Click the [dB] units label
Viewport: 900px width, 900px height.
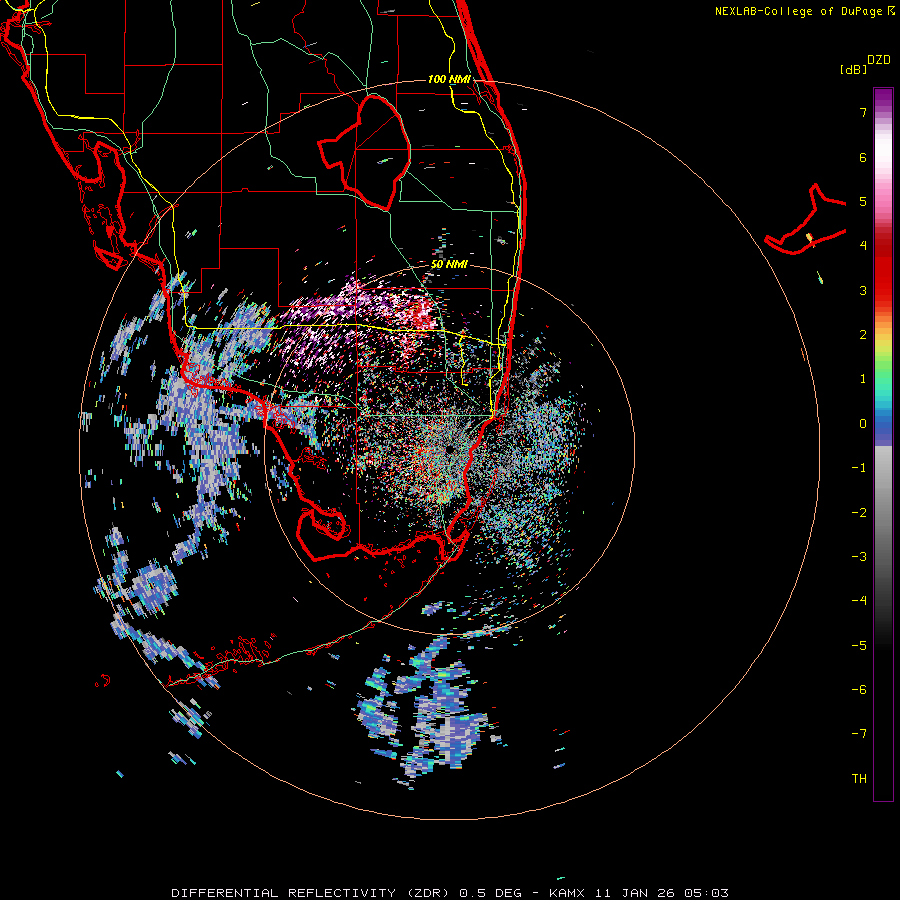[x=853, y=69]
